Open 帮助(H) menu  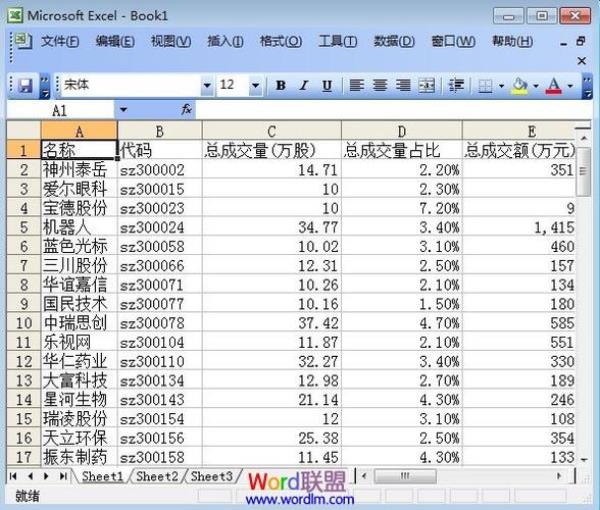[x=512, y=41]
